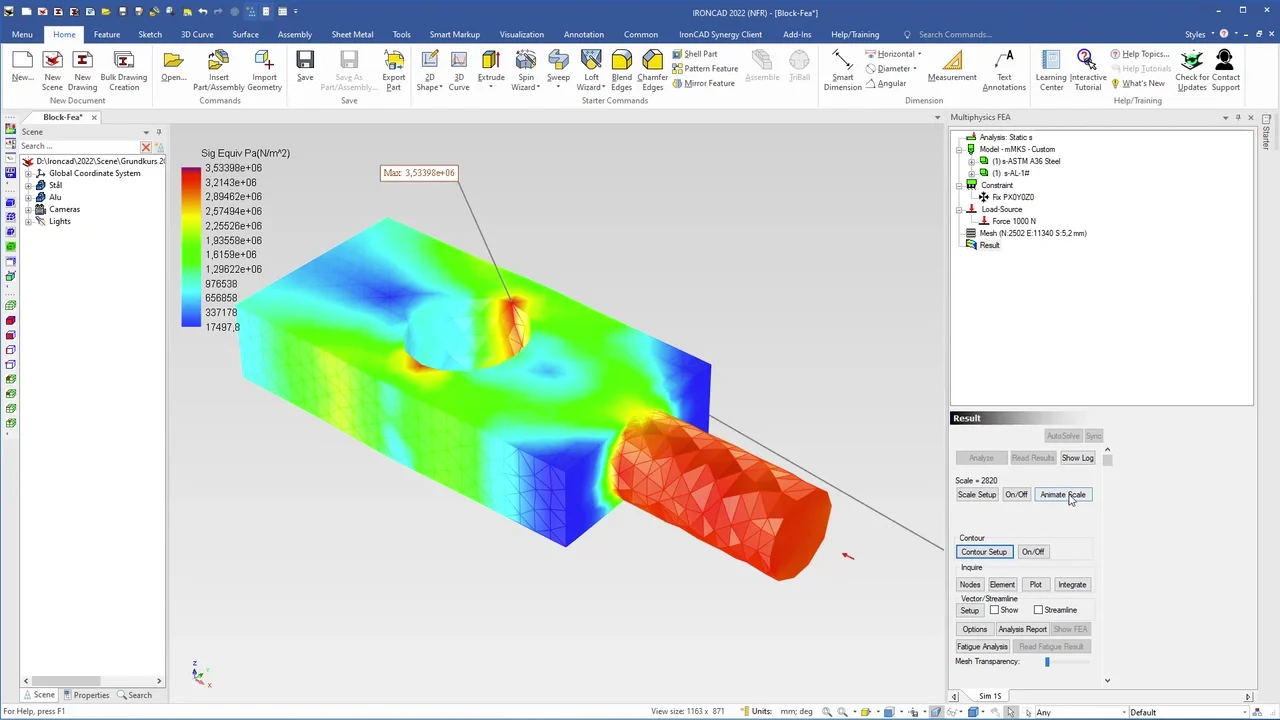This screenshot has height=720, width=1280.
Task: Expand the Stål part node
Action: tap(28, 186)
